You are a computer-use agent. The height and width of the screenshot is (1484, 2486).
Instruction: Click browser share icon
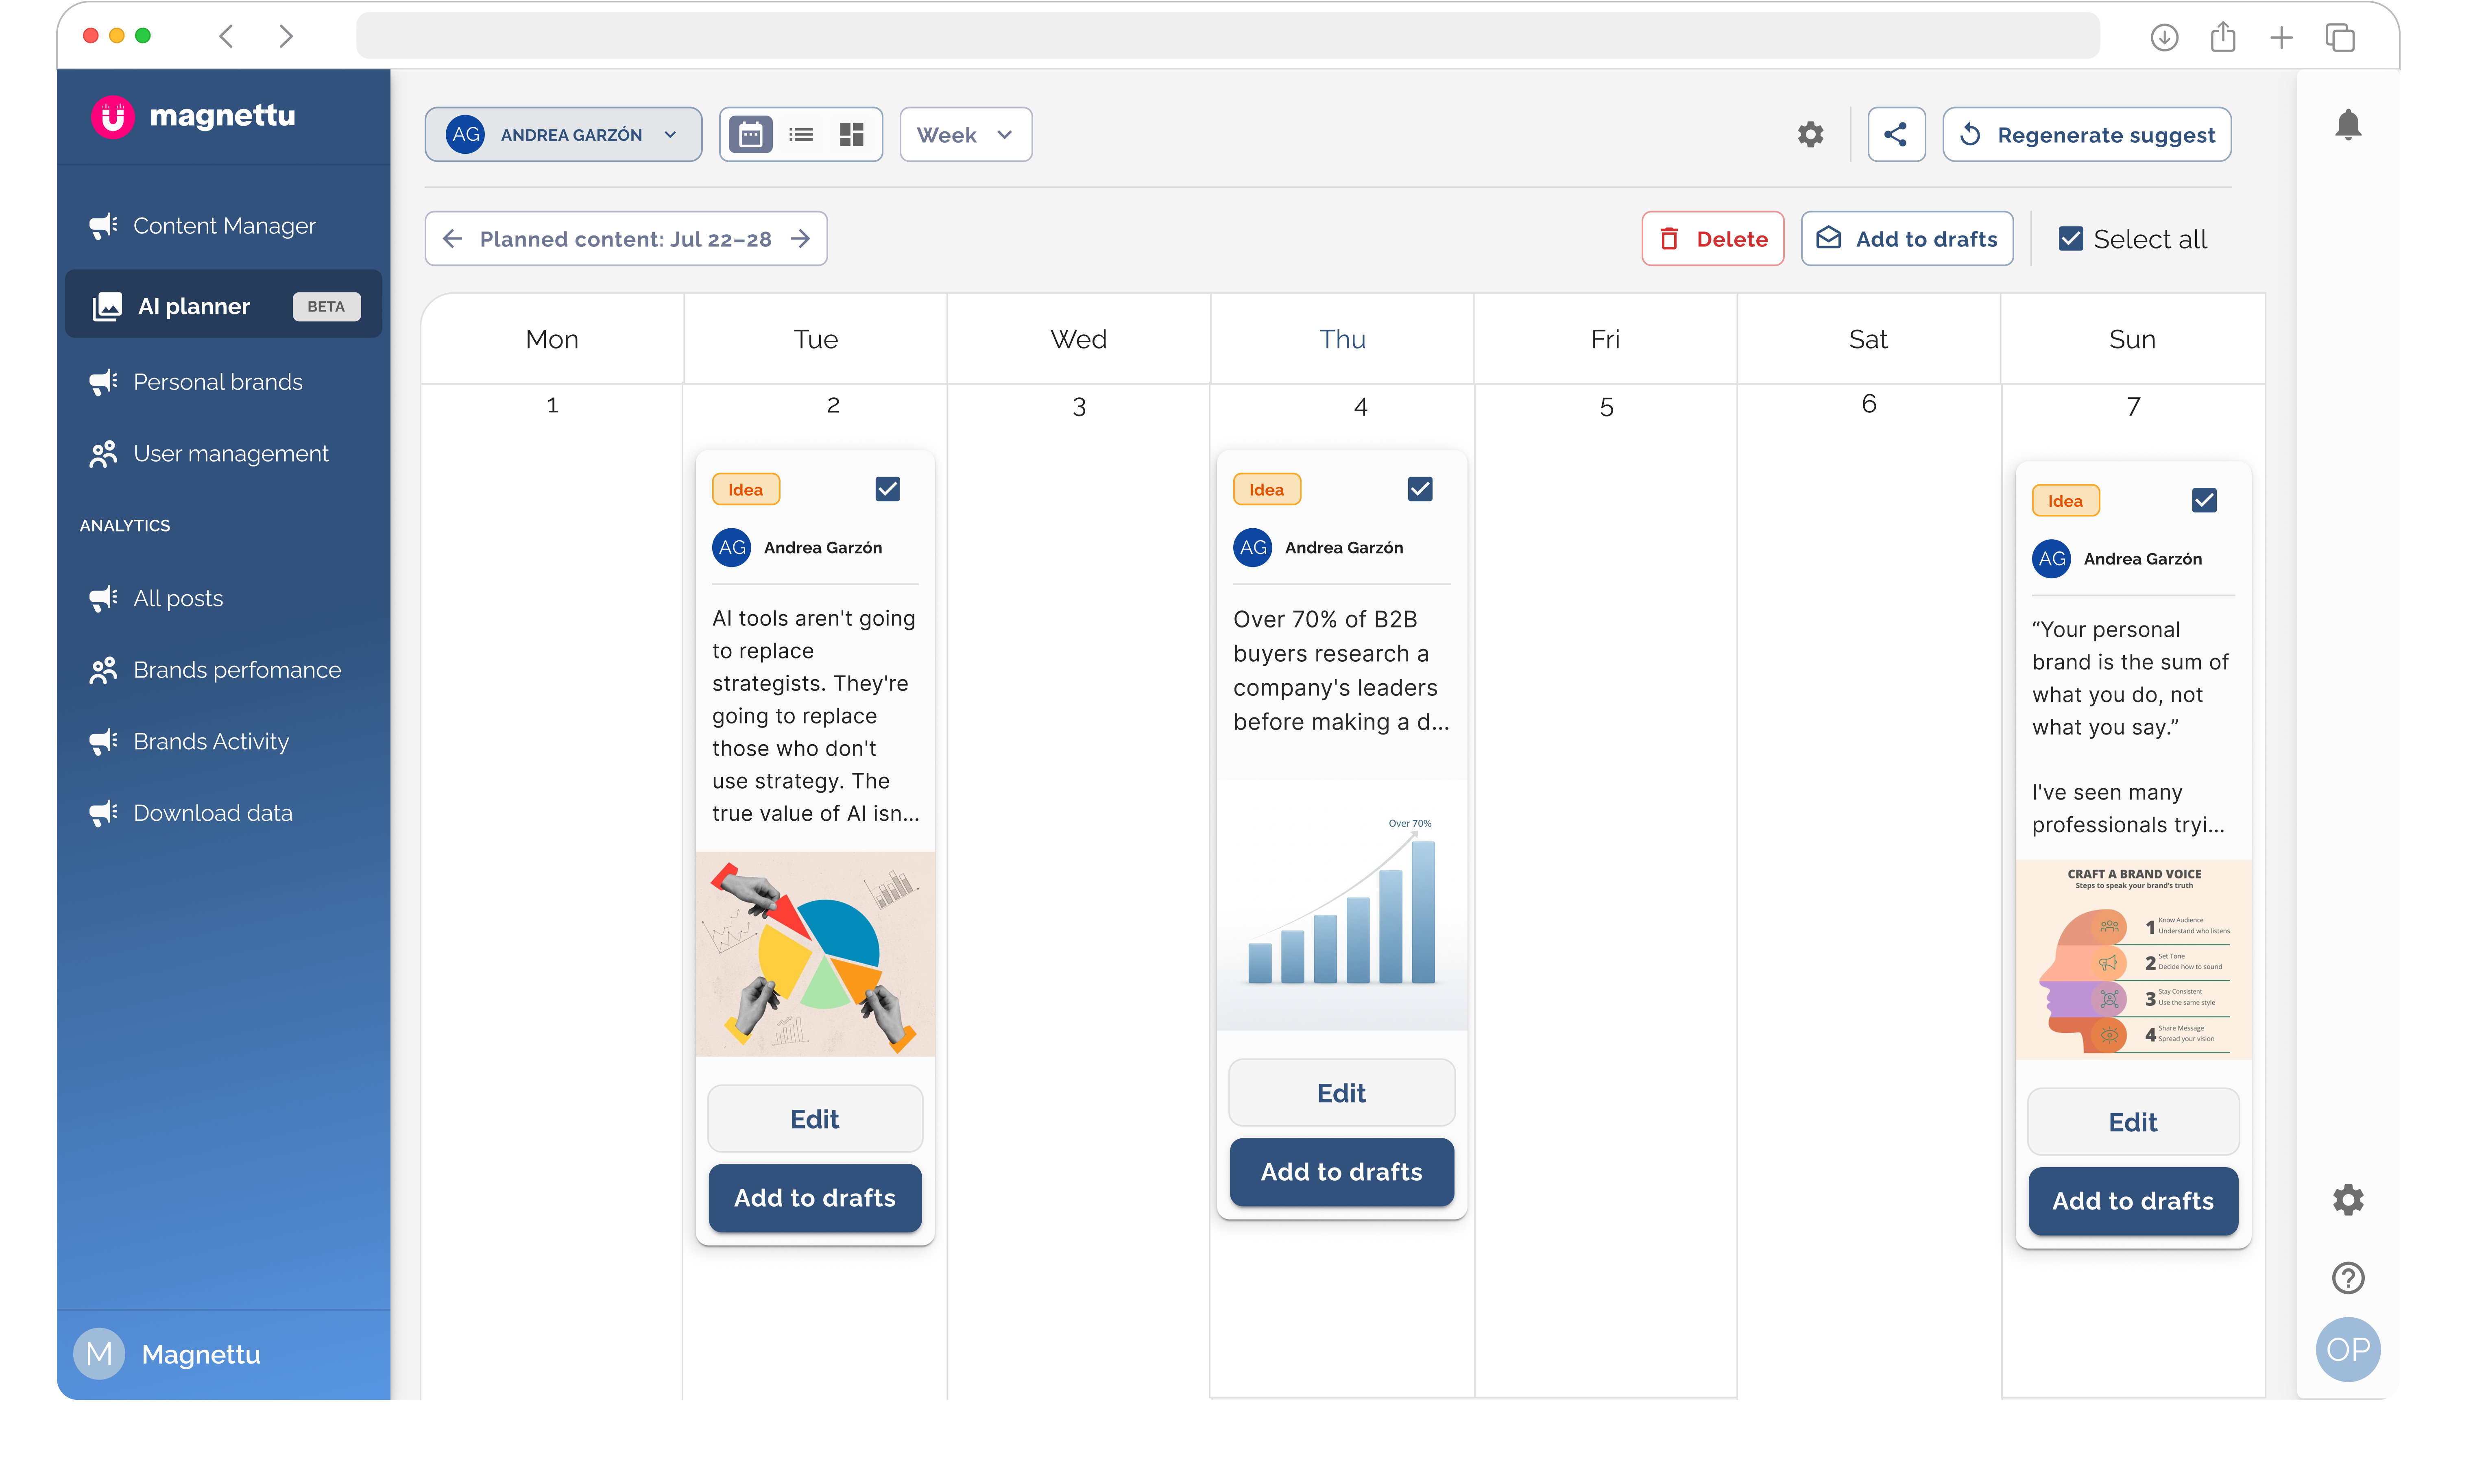point(2222,37)
